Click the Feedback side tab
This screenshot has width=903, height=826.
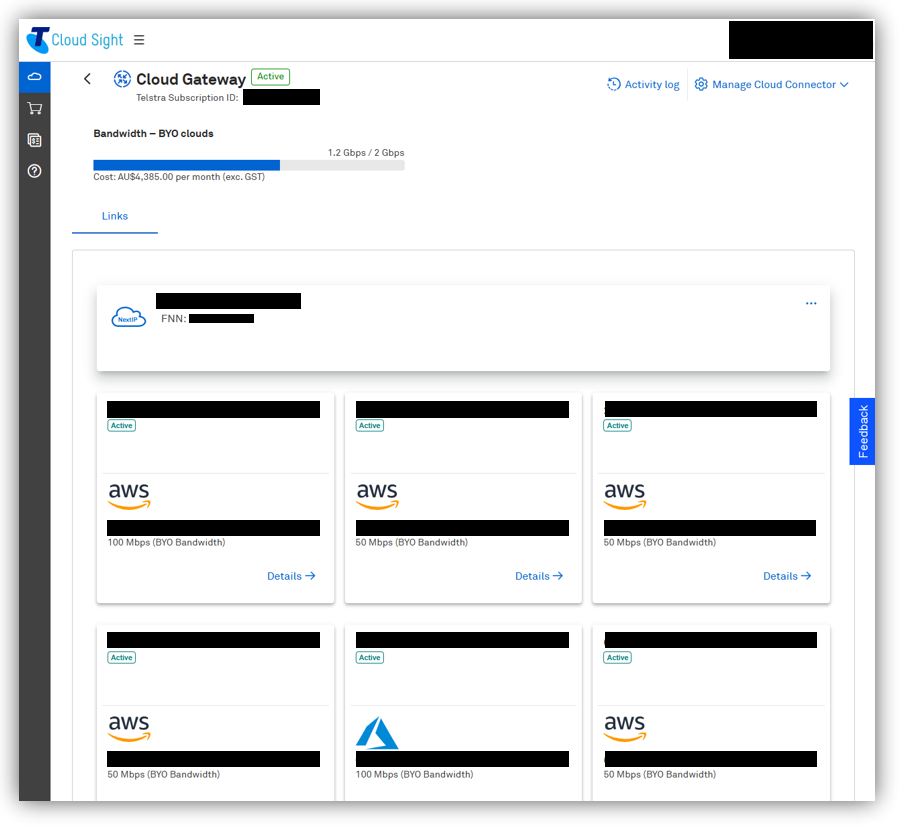pos(862,431)
